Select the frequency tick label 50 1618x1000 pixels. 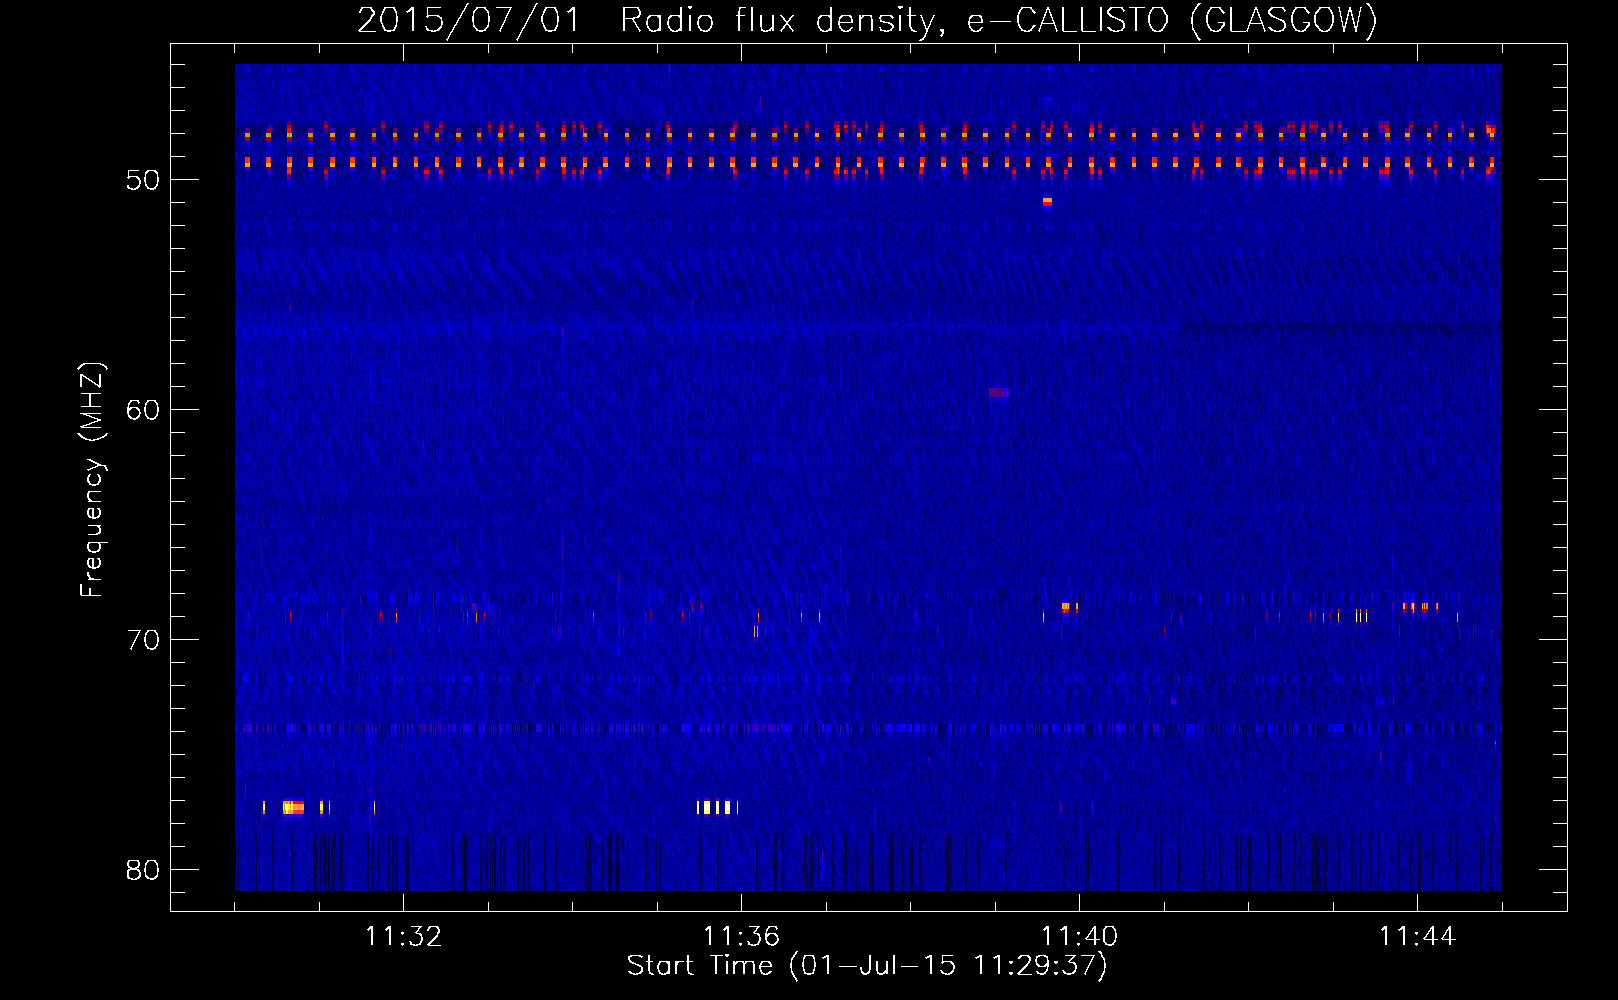[x=143, y=180]
